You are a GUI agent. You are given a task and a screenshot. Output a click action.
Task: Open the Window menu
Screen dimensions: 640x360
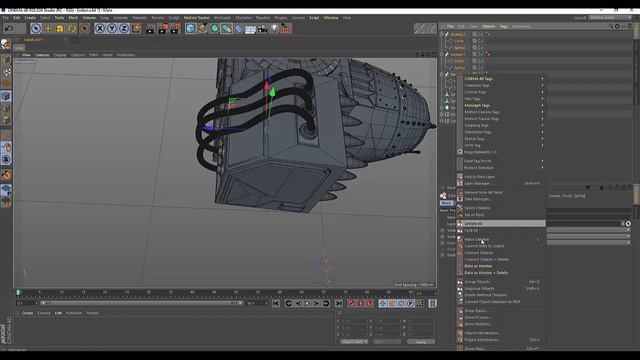pyautogui.click(x=331, y=18)
